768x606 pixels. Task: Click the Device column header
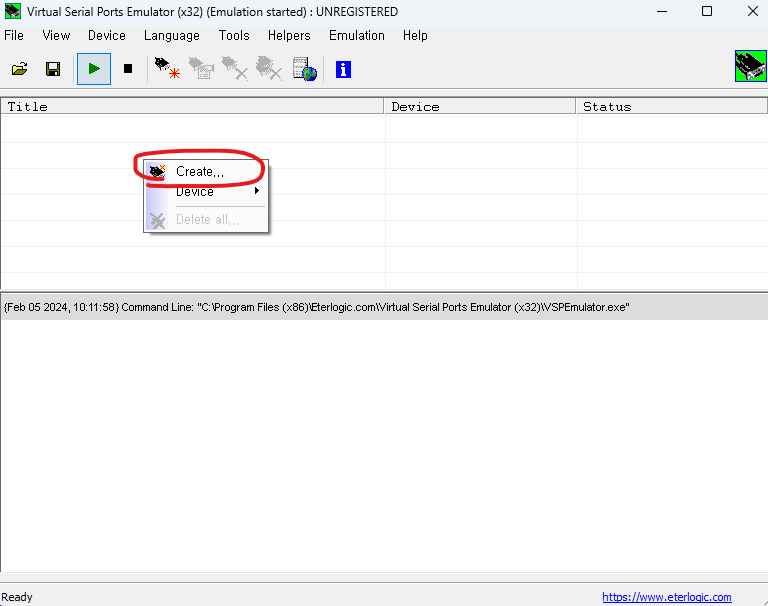tap(480, 106)
